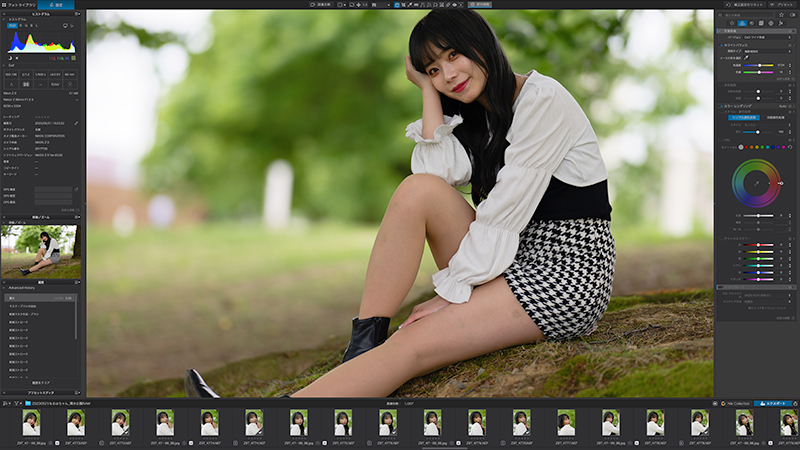
Task: Select the Geometry corrections category icon
Action: point(761,23)
